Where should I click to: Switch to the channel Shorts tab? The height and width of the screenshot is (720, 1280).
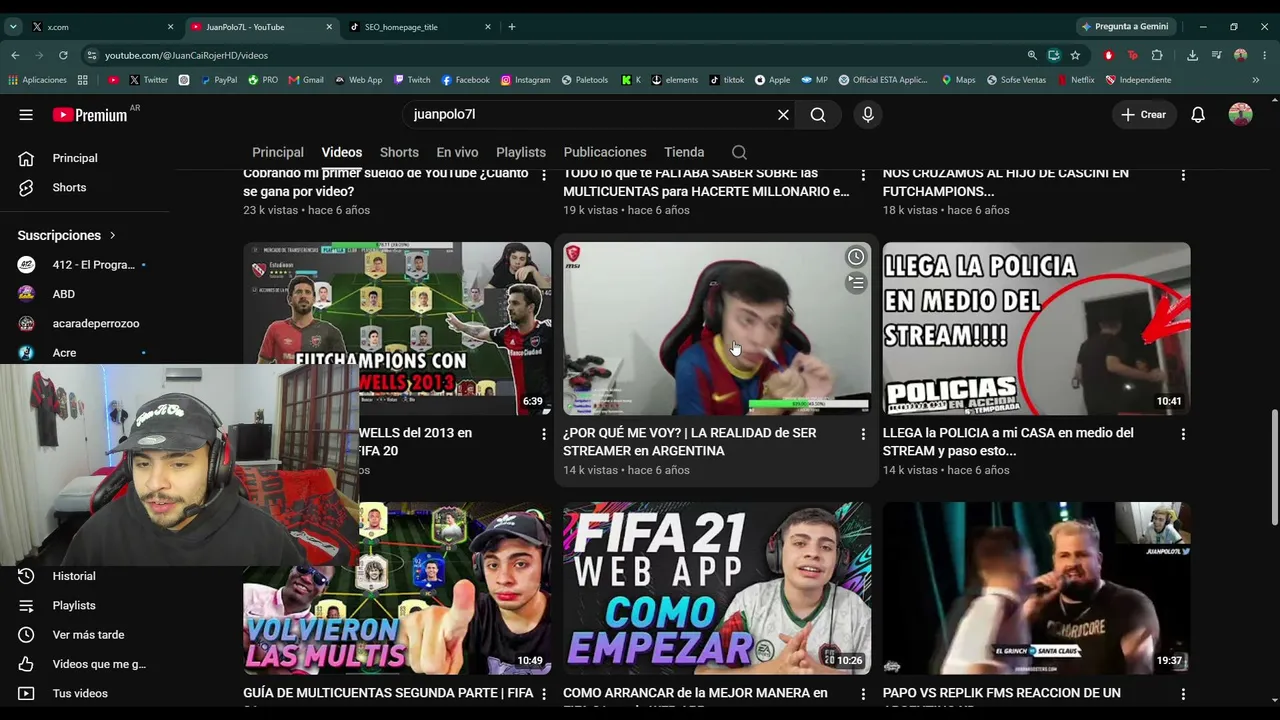[x=399, y=152]
